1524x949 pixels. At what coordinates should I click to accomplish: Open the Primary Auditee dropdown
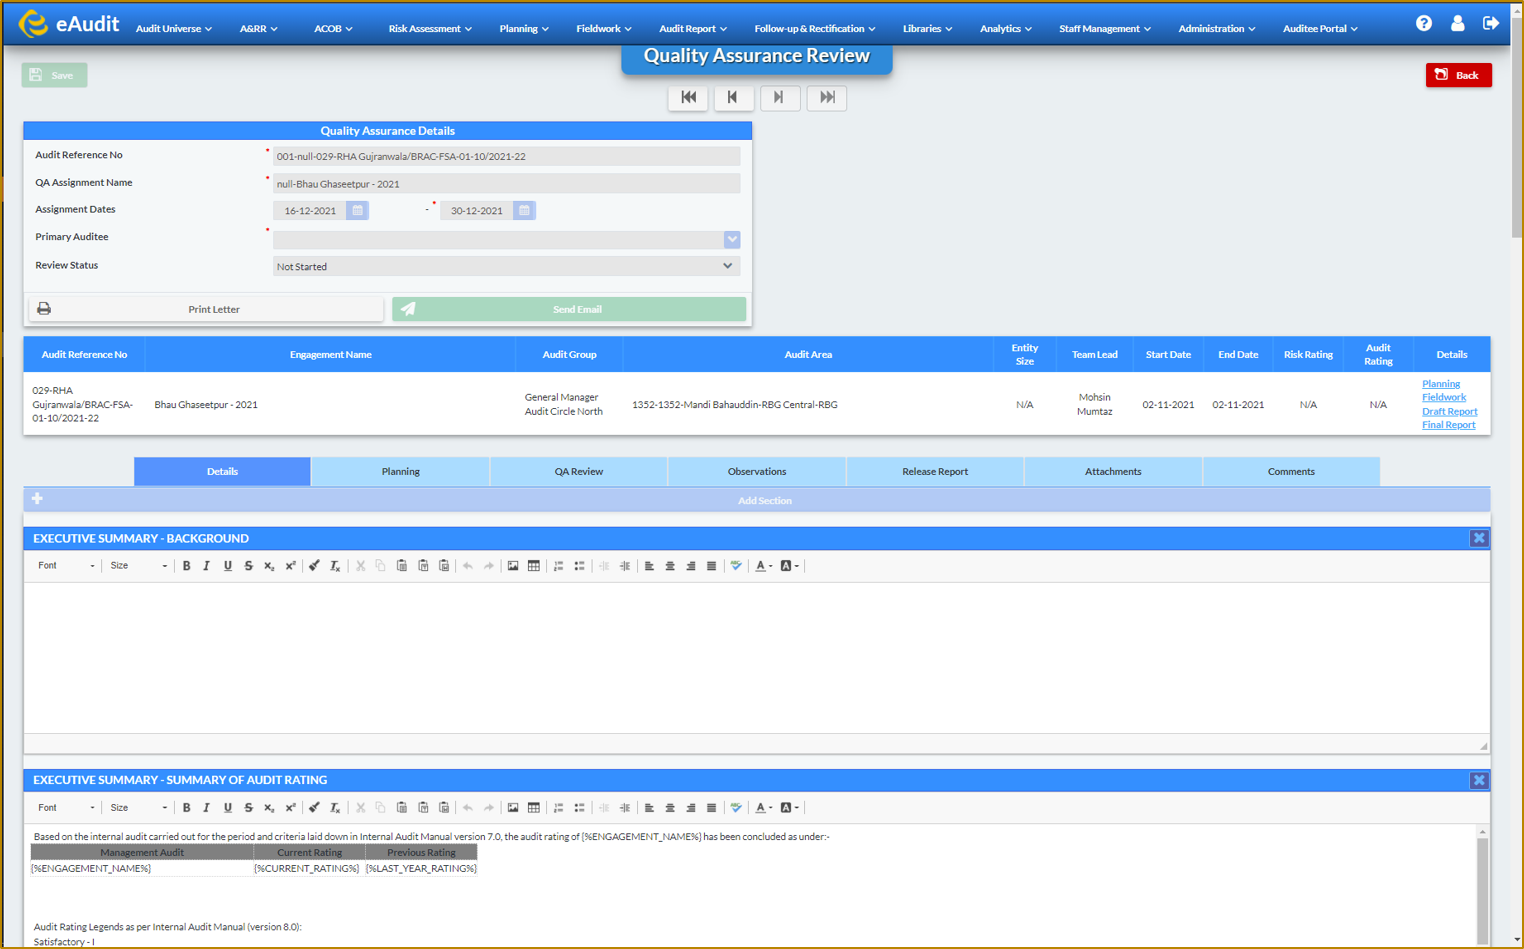pos(731,239)
